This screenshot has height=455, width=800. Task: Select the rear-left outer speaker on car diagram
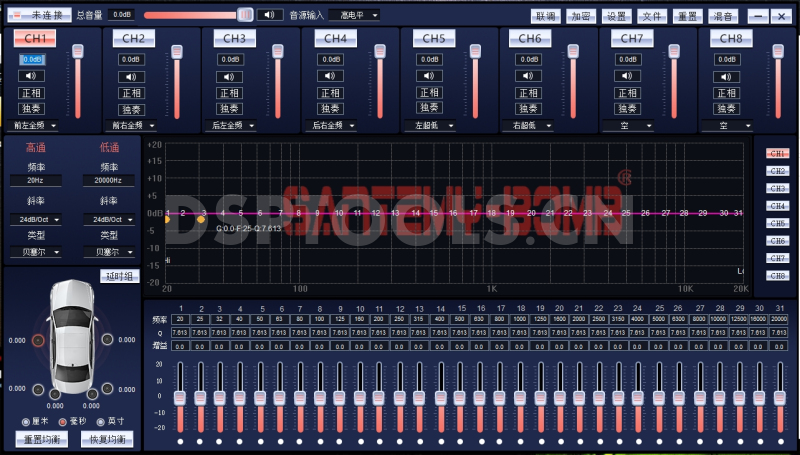pyautogui.click(x=38, y=390)
